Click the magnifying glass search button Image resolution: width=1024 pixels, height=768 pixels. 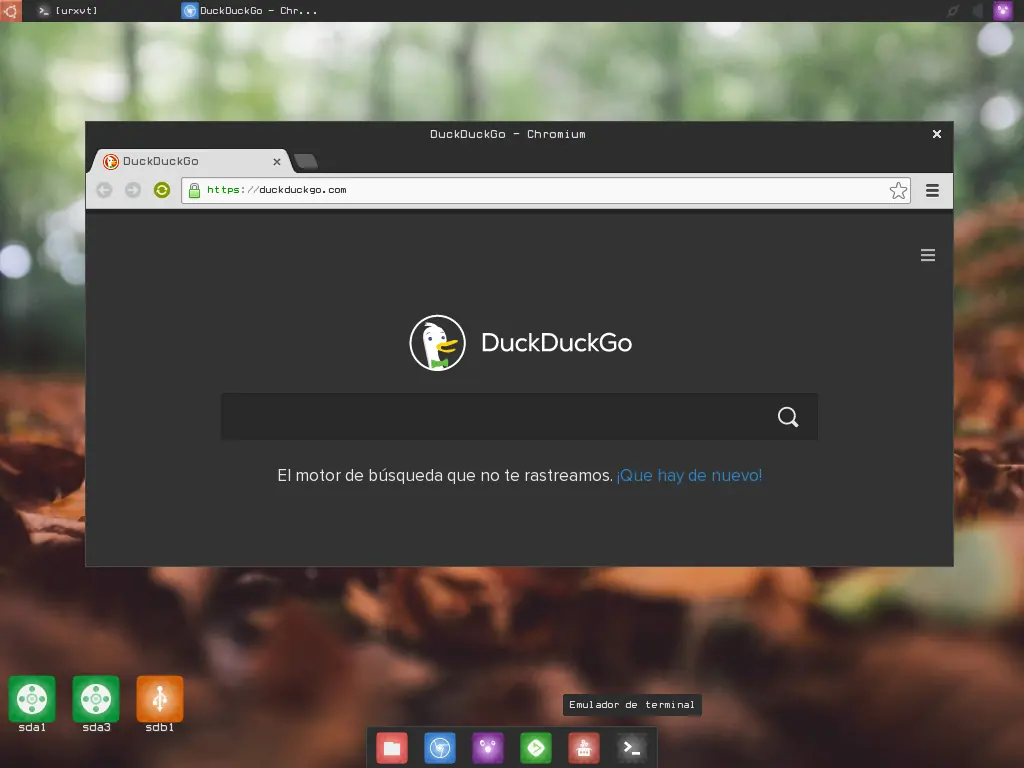pos(788,417)
